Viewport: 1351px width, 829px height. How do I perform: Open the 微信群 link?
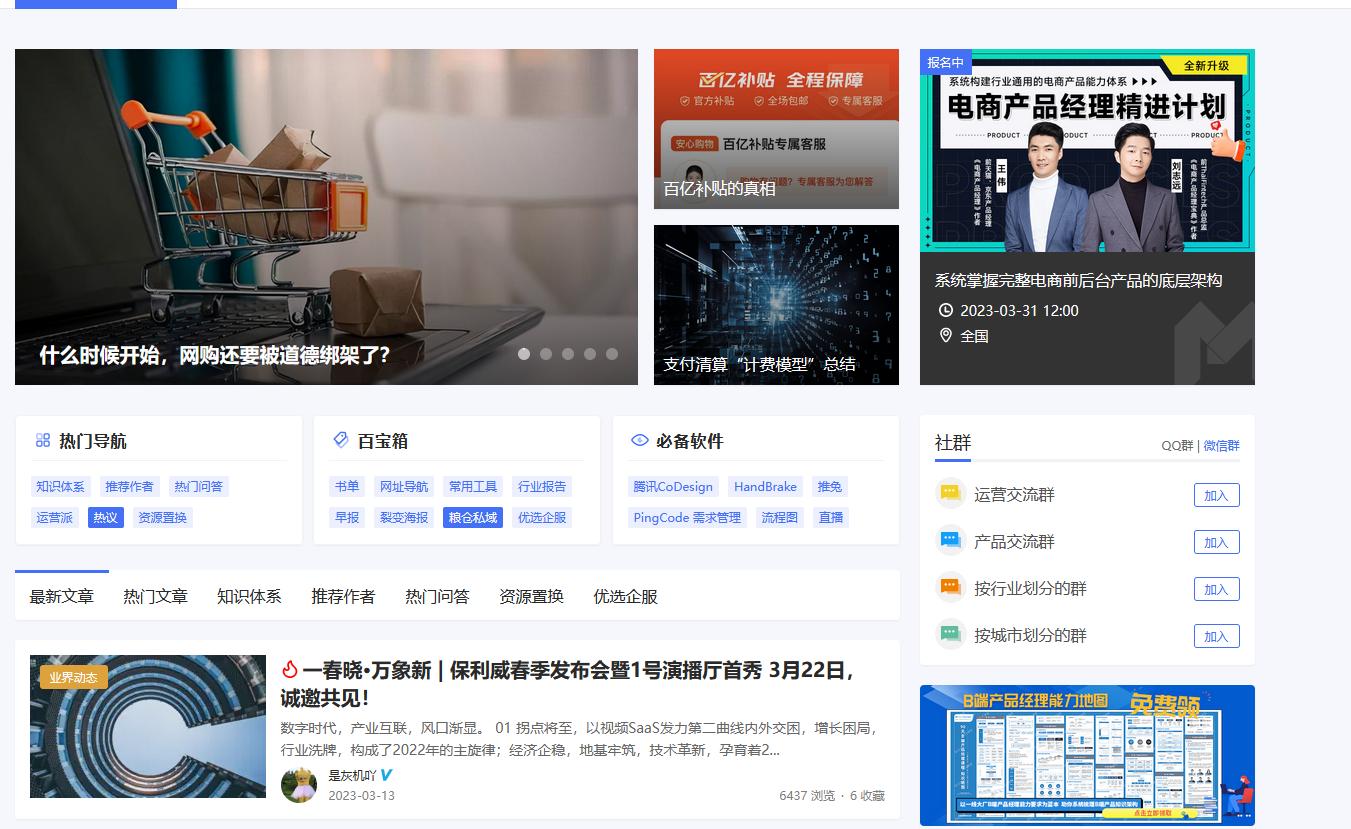click(x=1222, y=445)
